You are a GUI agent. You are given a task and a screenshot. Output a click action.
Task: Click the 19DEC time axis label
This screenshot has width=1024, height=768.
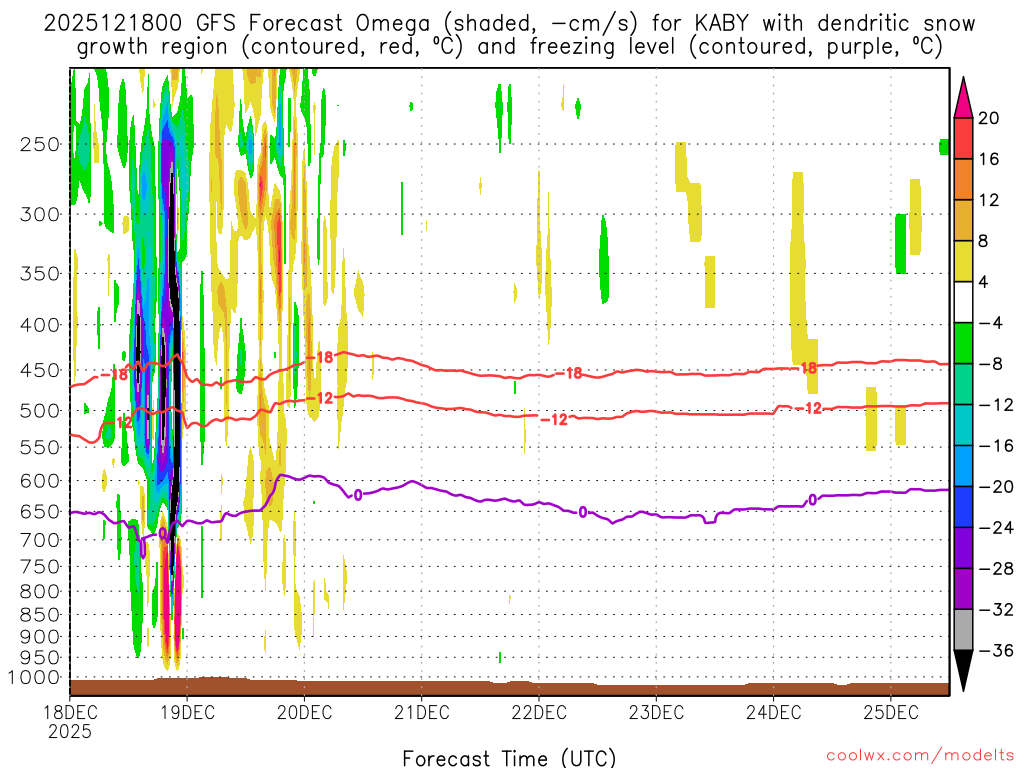(187, 712)
